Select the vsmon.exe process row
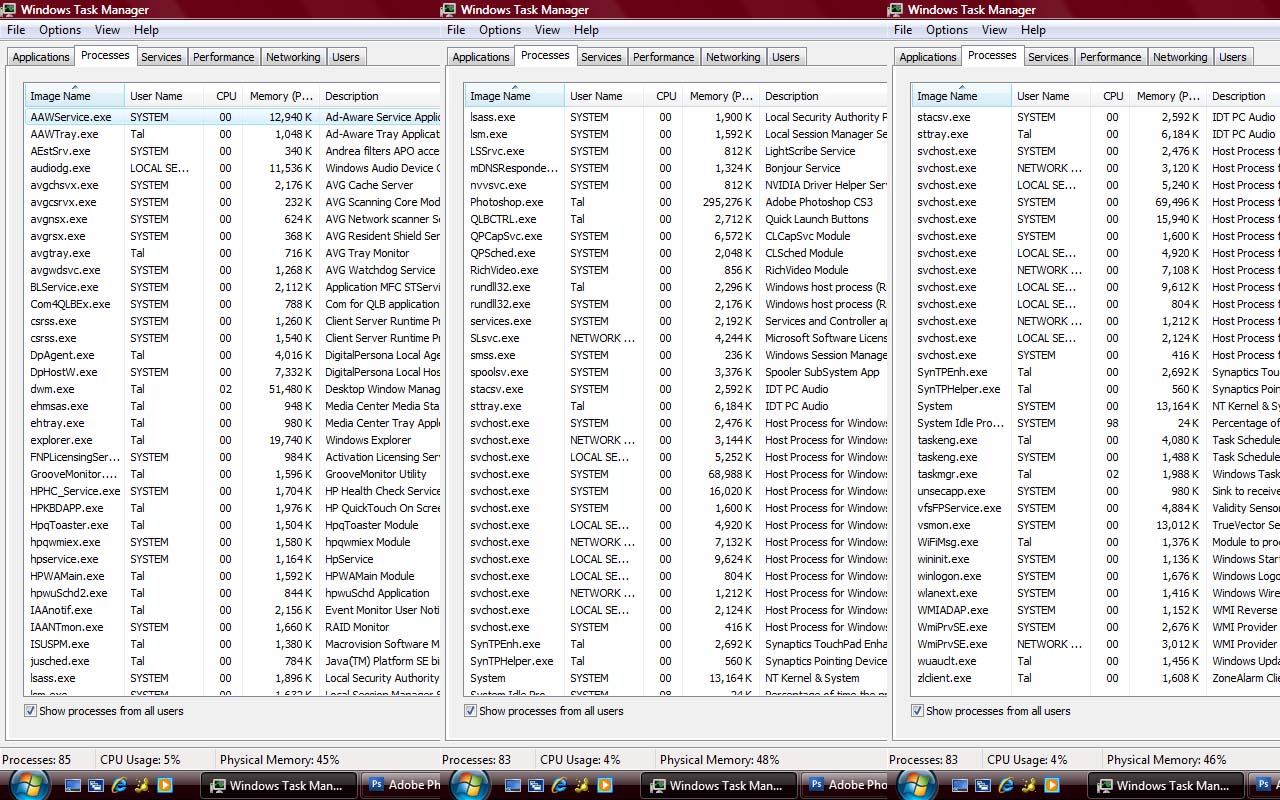Image resolution: width=1280 pixels, height=800 pixels. [1096, 525]
